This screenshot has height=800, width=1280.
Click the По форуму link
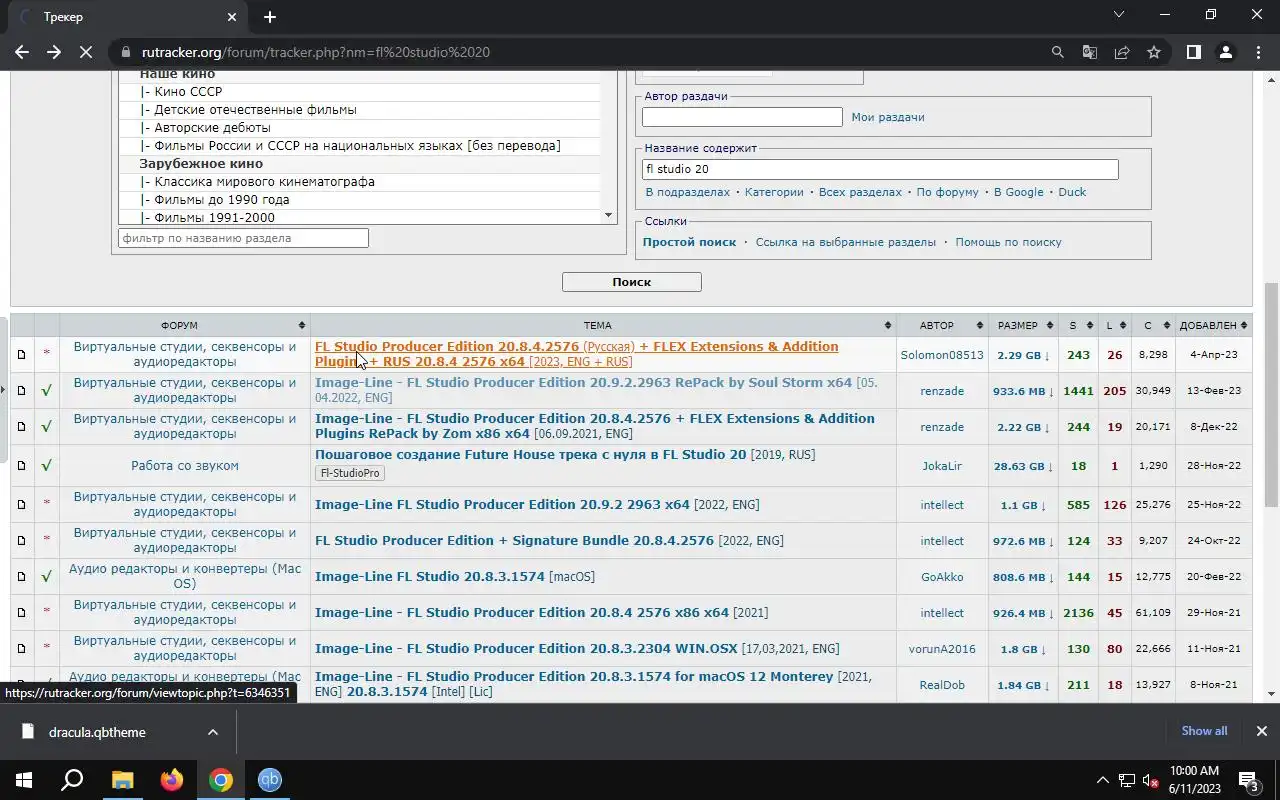coord(947,192)
